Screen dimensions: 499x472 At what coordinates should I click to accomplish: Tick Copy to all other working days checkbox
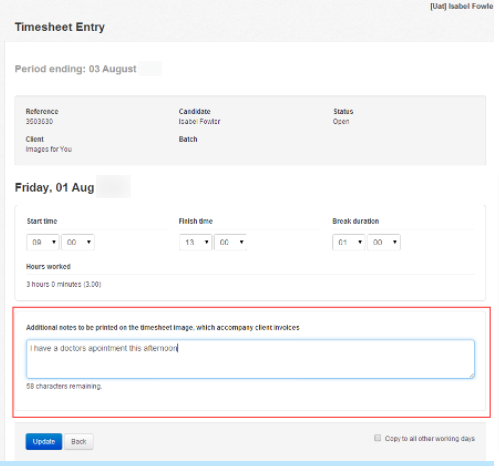(x=377, y=438)
